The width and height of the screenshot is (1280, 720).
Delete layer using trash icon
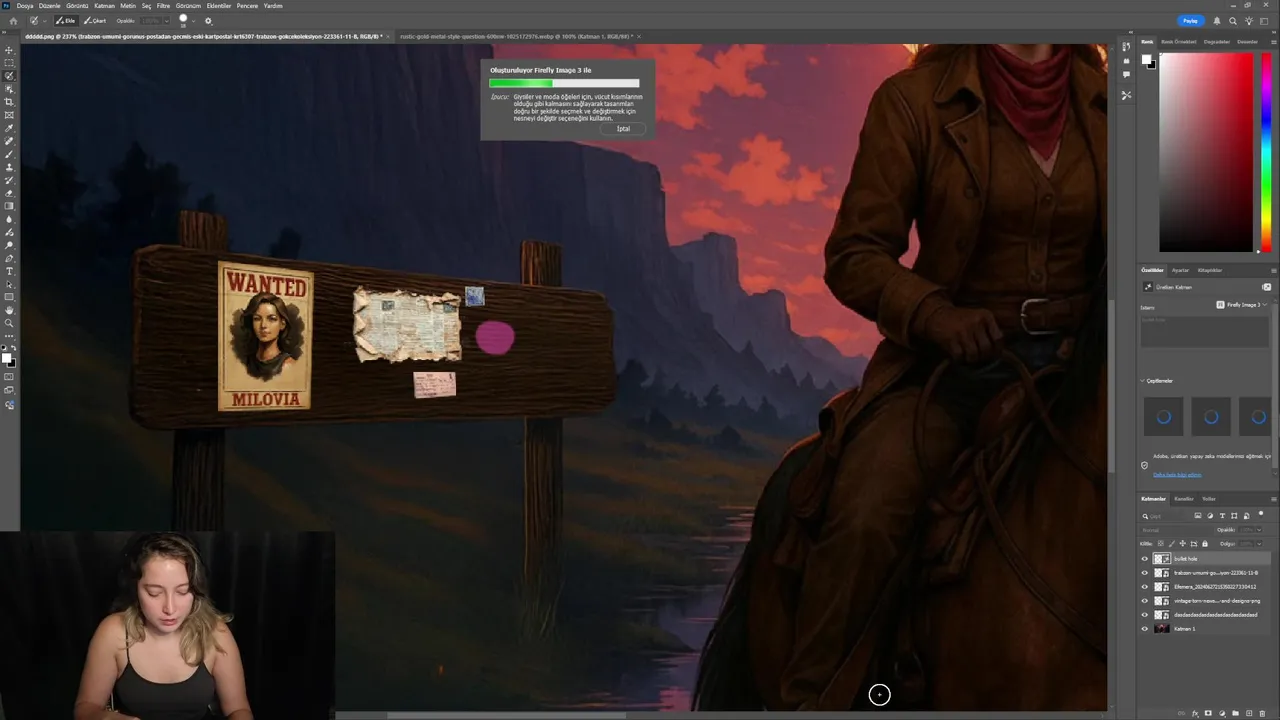coord(1262,713)
